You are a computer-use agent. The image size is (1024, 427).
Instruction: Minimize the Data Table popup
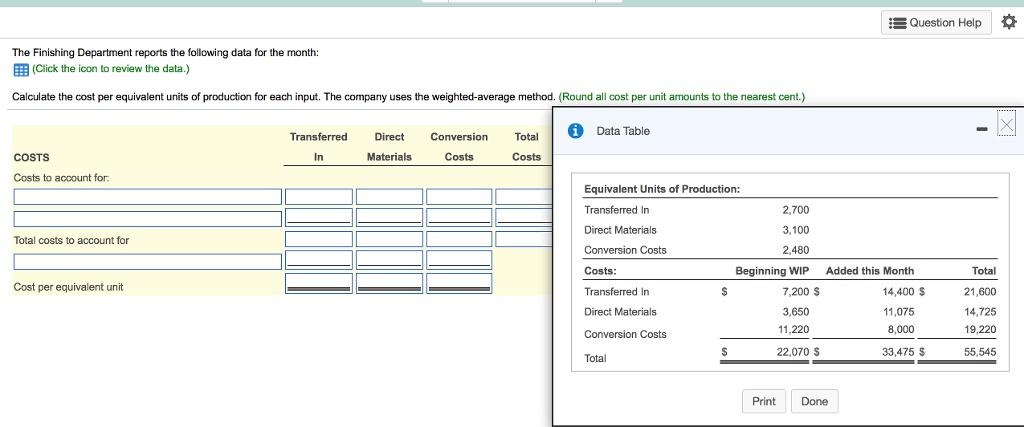click(981, 128)
